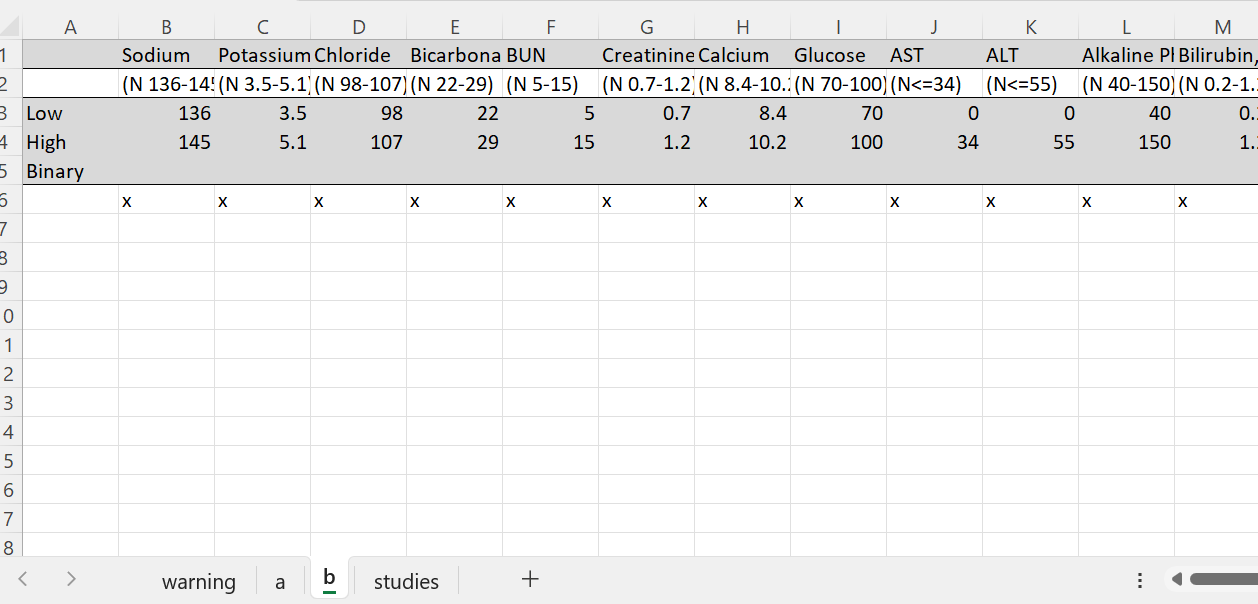The image size is (1258, 604).
Task: Click the "Binary" label cell
Action: (x=70, y=171)
